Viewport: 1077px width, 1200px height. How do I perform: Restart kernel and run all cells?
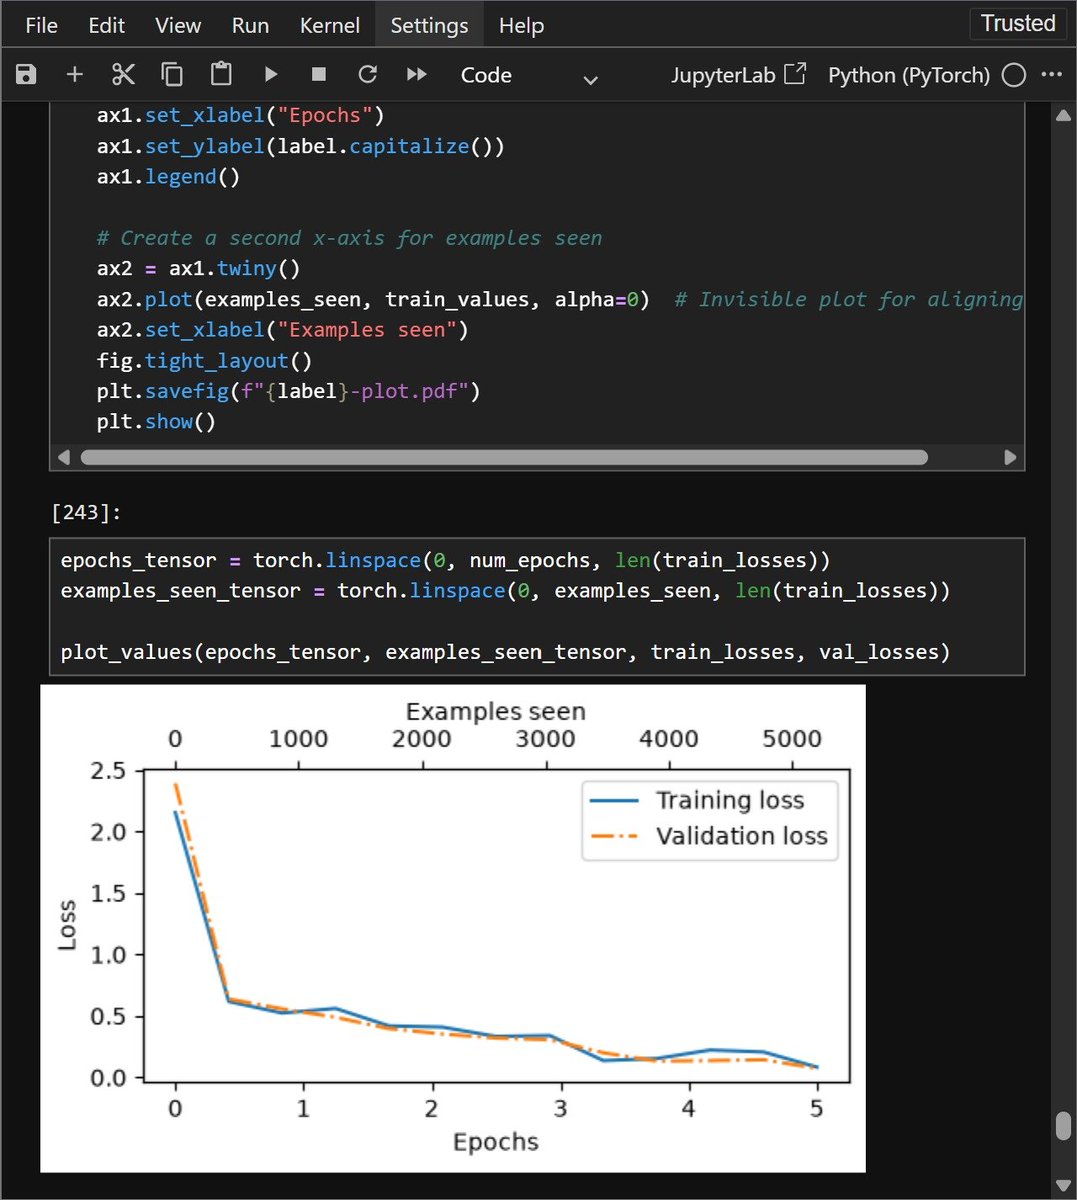[417, 75]
